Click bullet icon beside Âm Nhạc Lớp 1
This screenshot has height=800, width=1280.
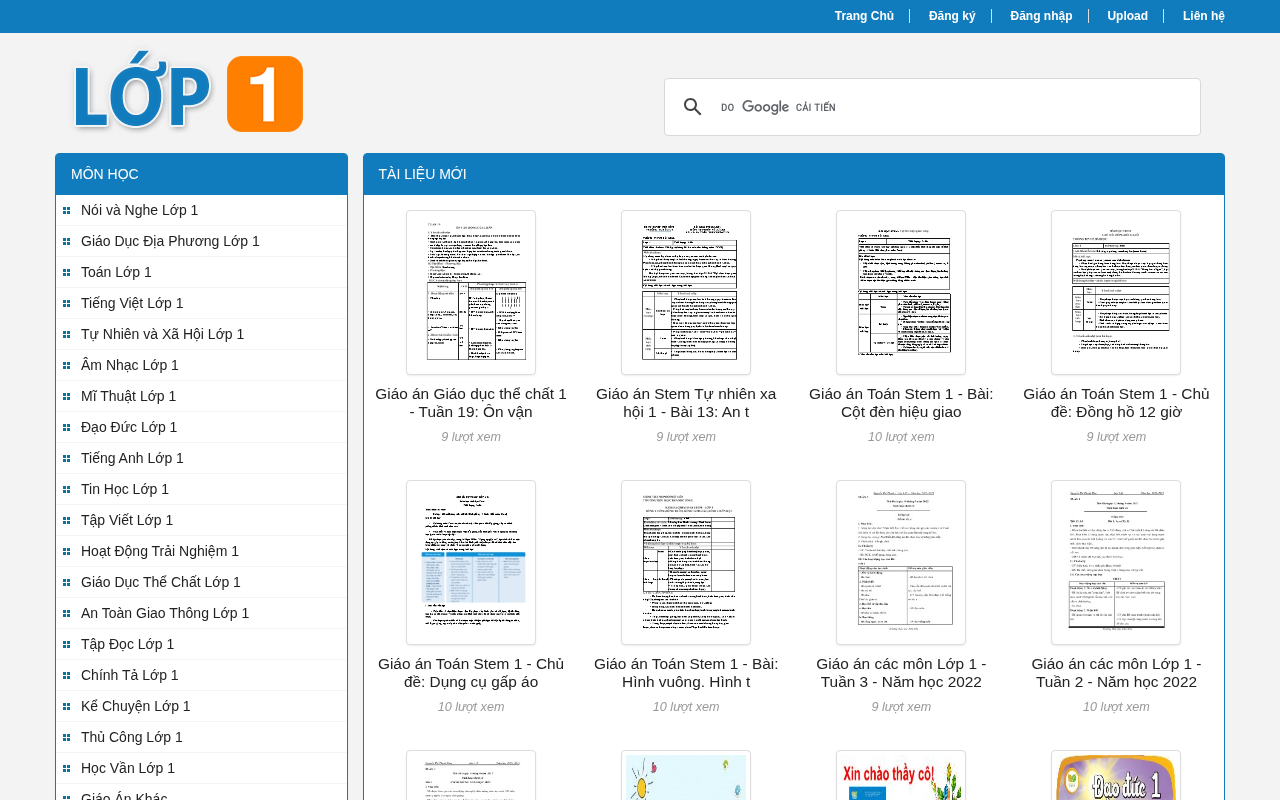point(67,365)
